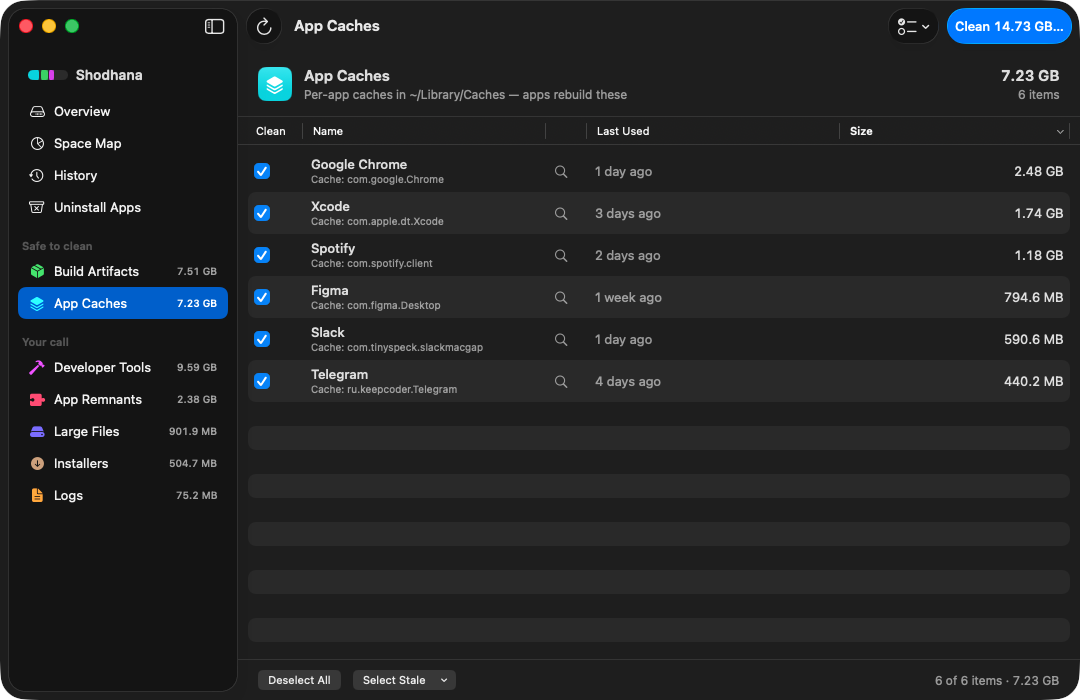Sort by the Last Used column header
Image resolution: width=1080 pixels, height=700 pixels.
click(623, 131)
